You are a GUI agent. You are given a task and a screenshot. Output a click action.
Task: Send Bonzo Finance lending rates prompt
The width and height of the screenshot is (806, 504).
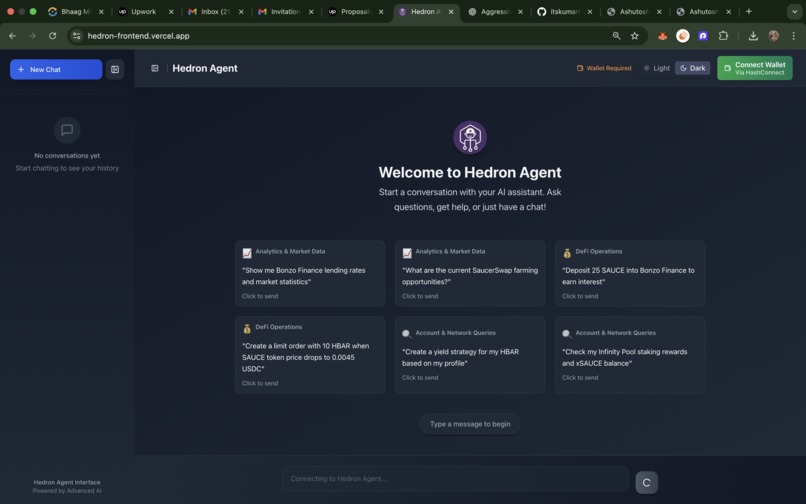pos(310,274)
